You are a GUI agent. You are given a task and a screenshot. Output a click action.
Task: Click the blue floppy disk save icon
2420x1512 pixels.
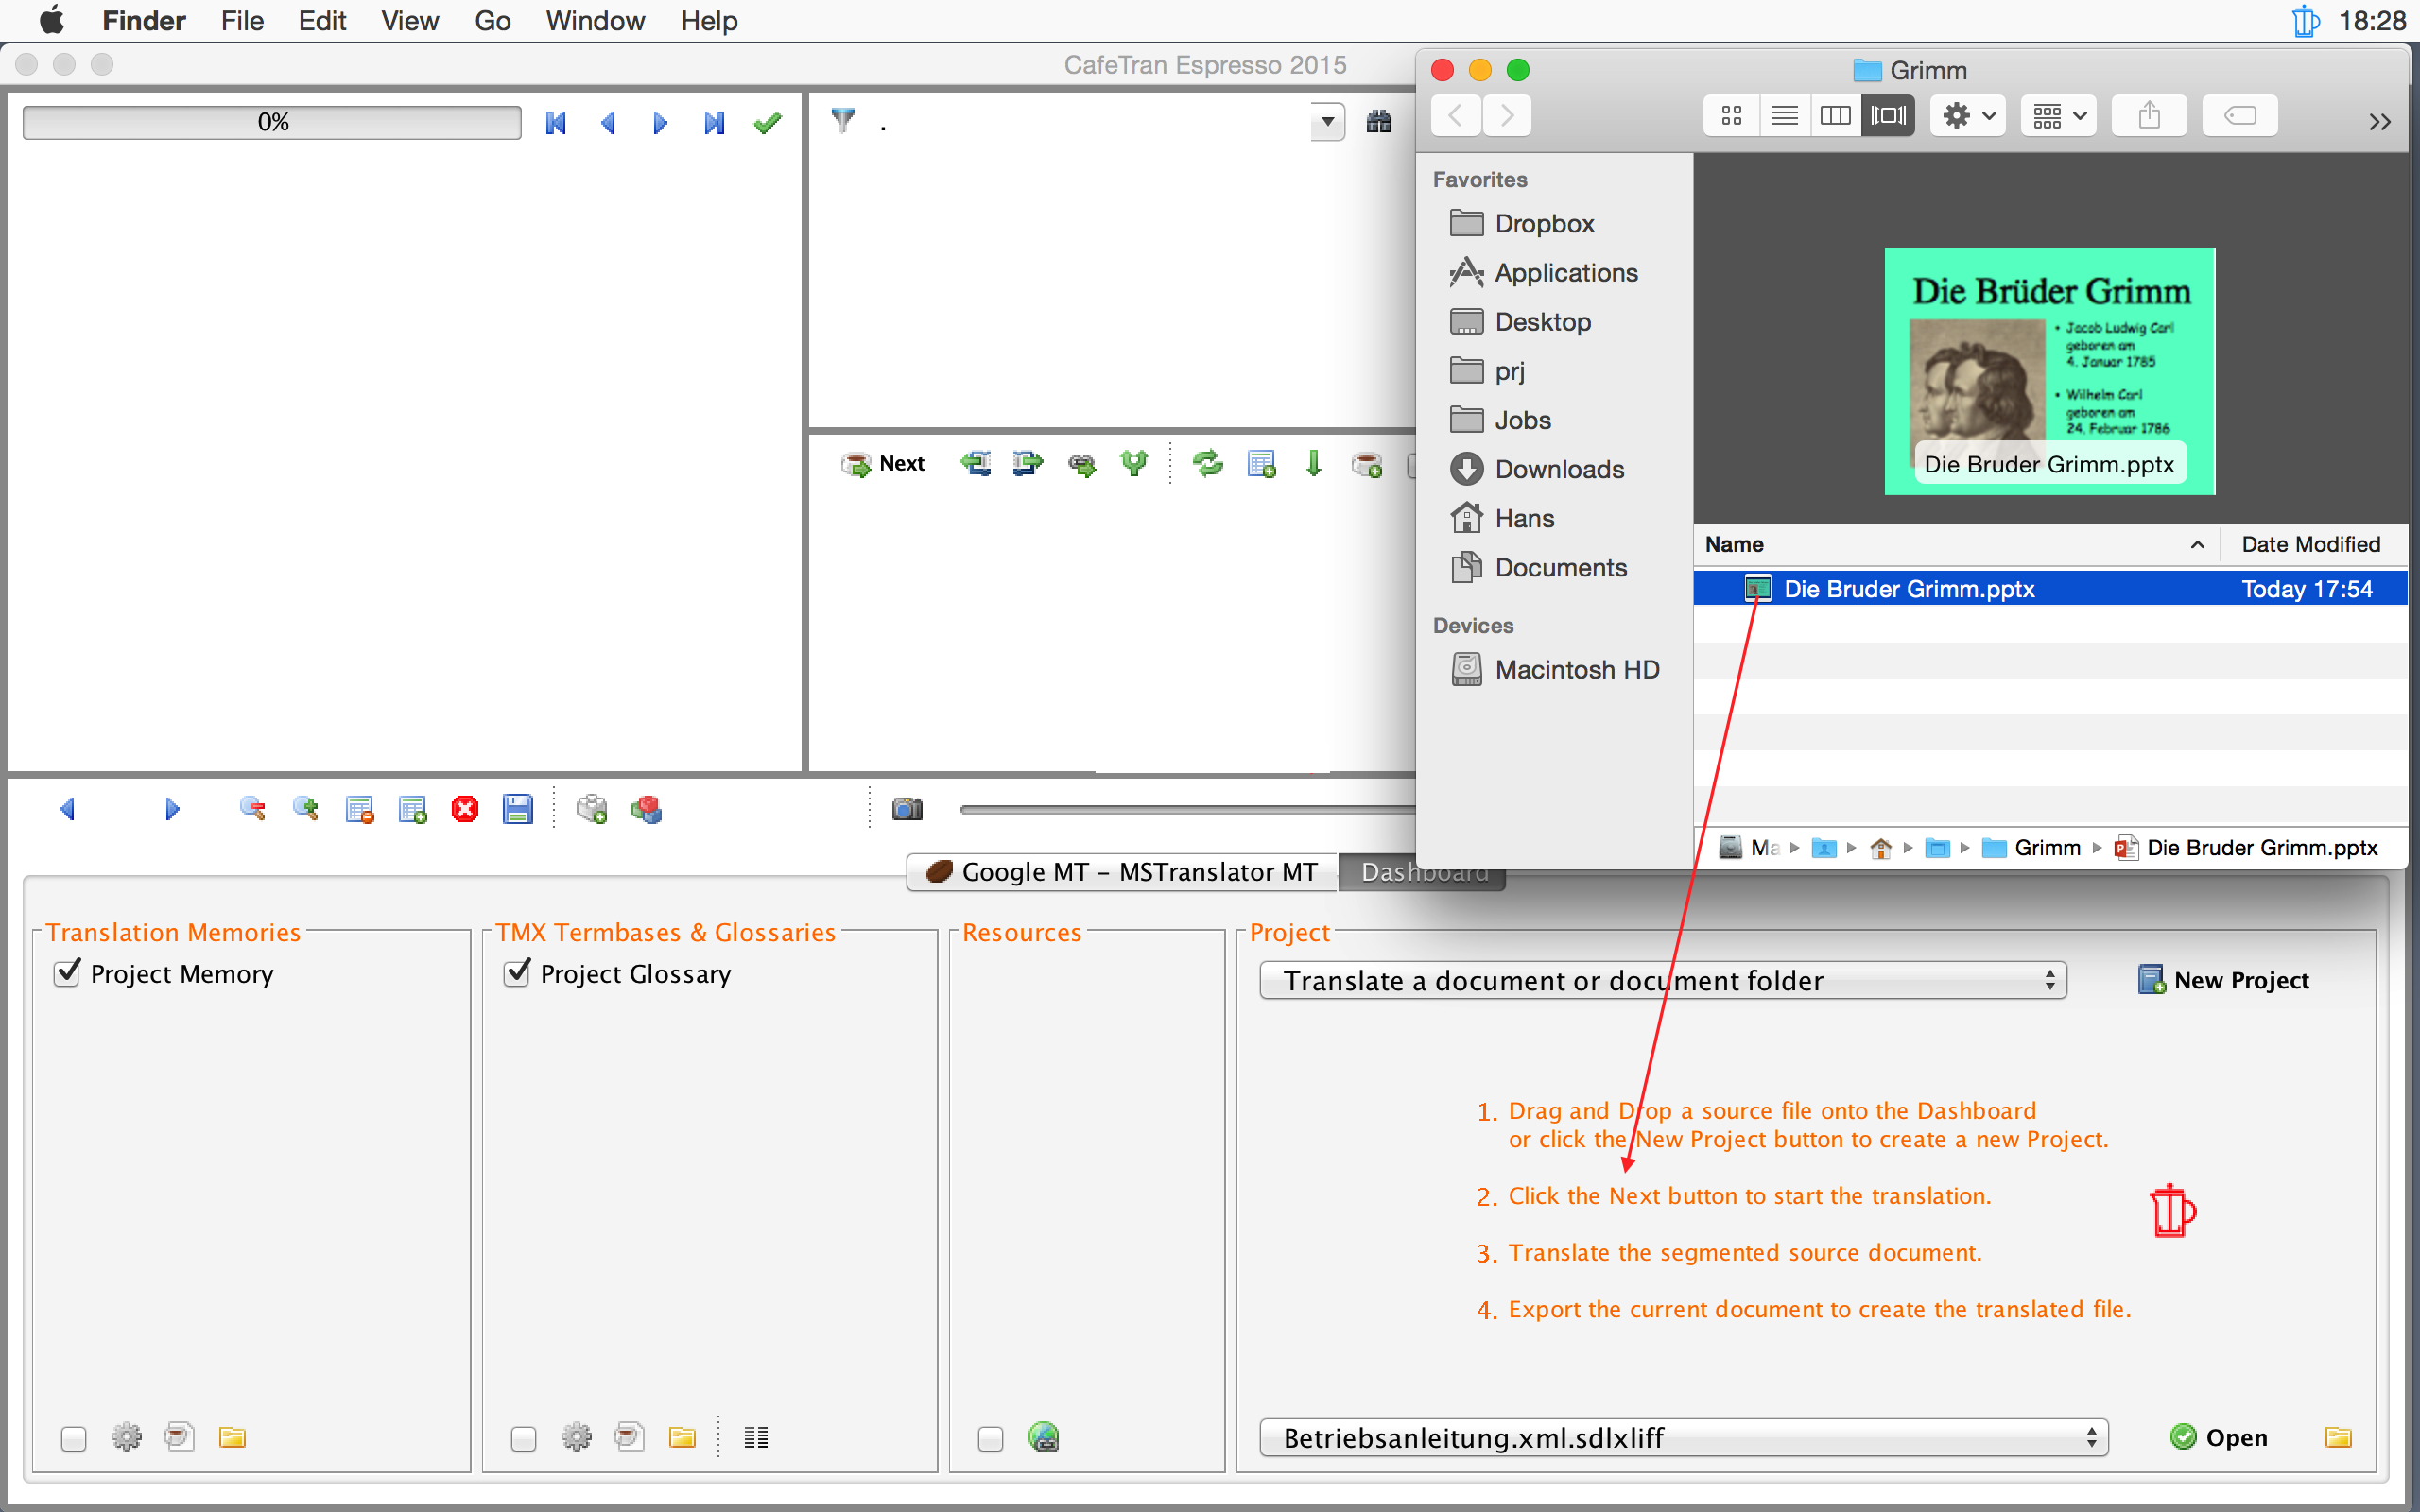[x=517, y=809]
